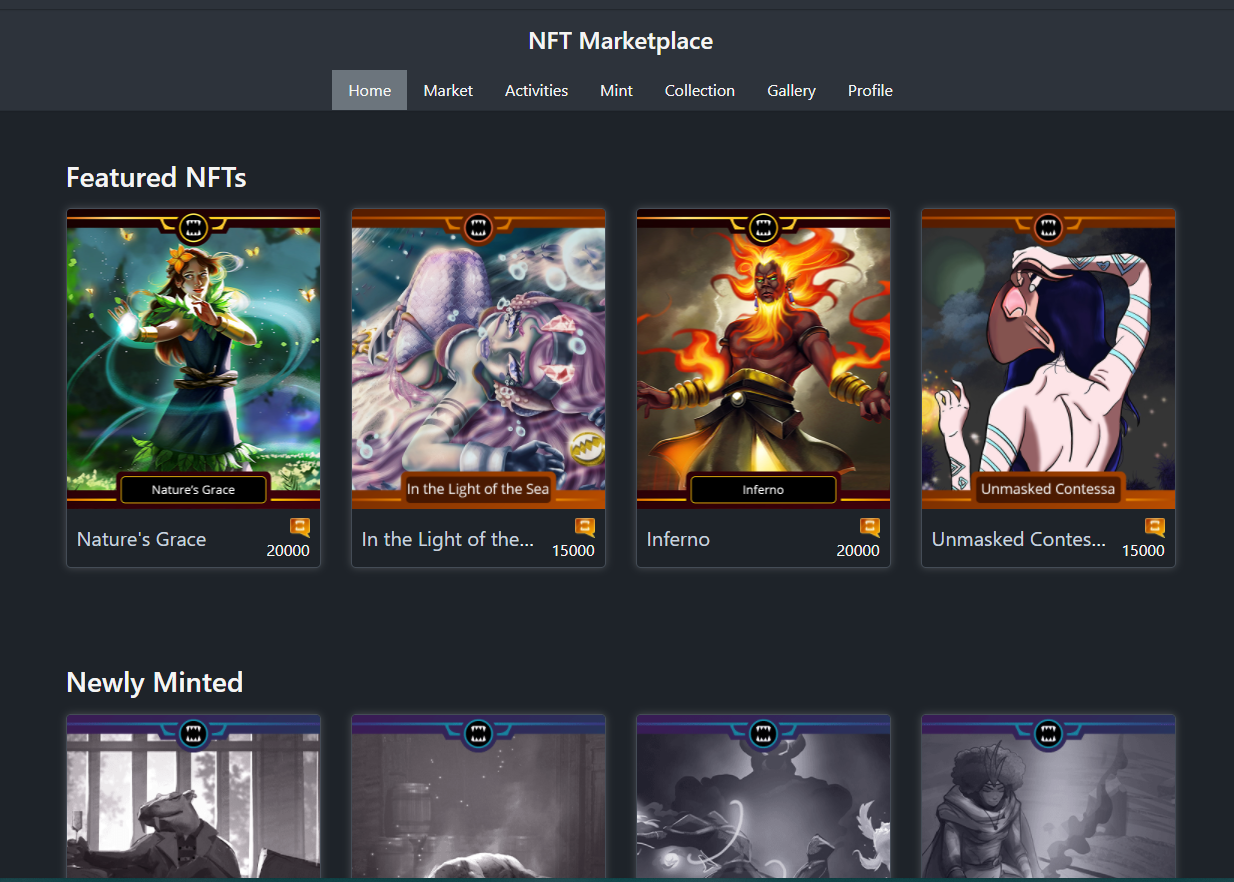Click the price token icon on Inferno
Viewport: 1234px width, 882px height.
870,527
